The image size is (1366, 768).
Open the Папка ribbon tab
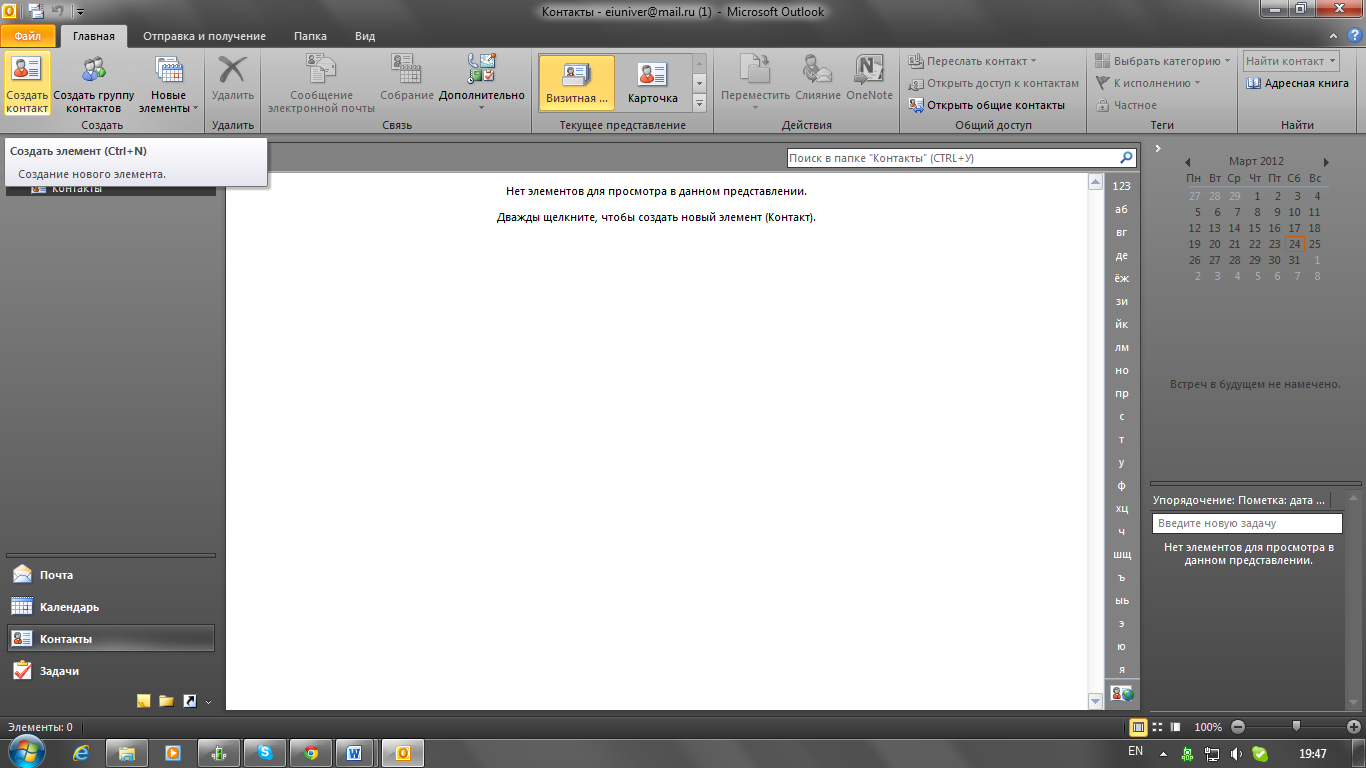tap(310, 36)
